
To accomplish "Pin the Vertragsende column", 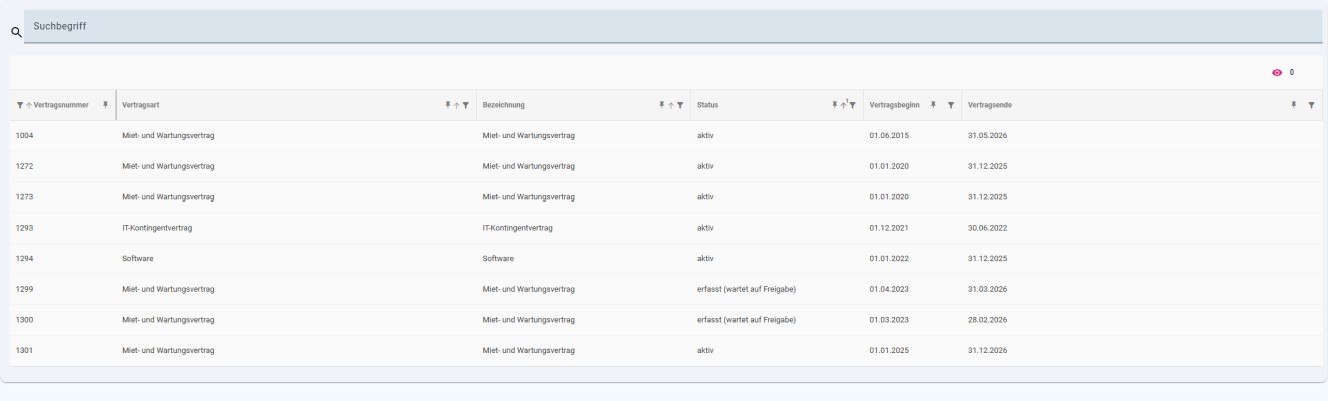I will click(1293, 105).
